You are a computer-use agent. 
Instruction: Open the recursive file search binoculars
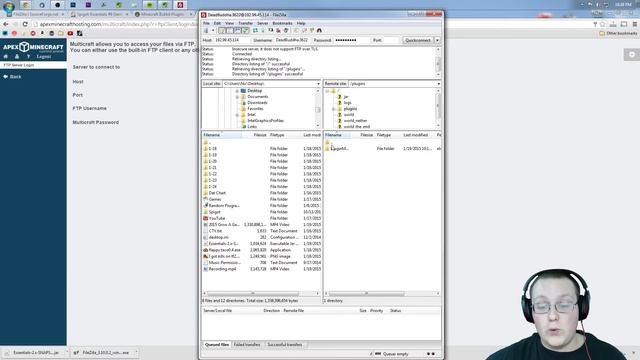[320, 31]
